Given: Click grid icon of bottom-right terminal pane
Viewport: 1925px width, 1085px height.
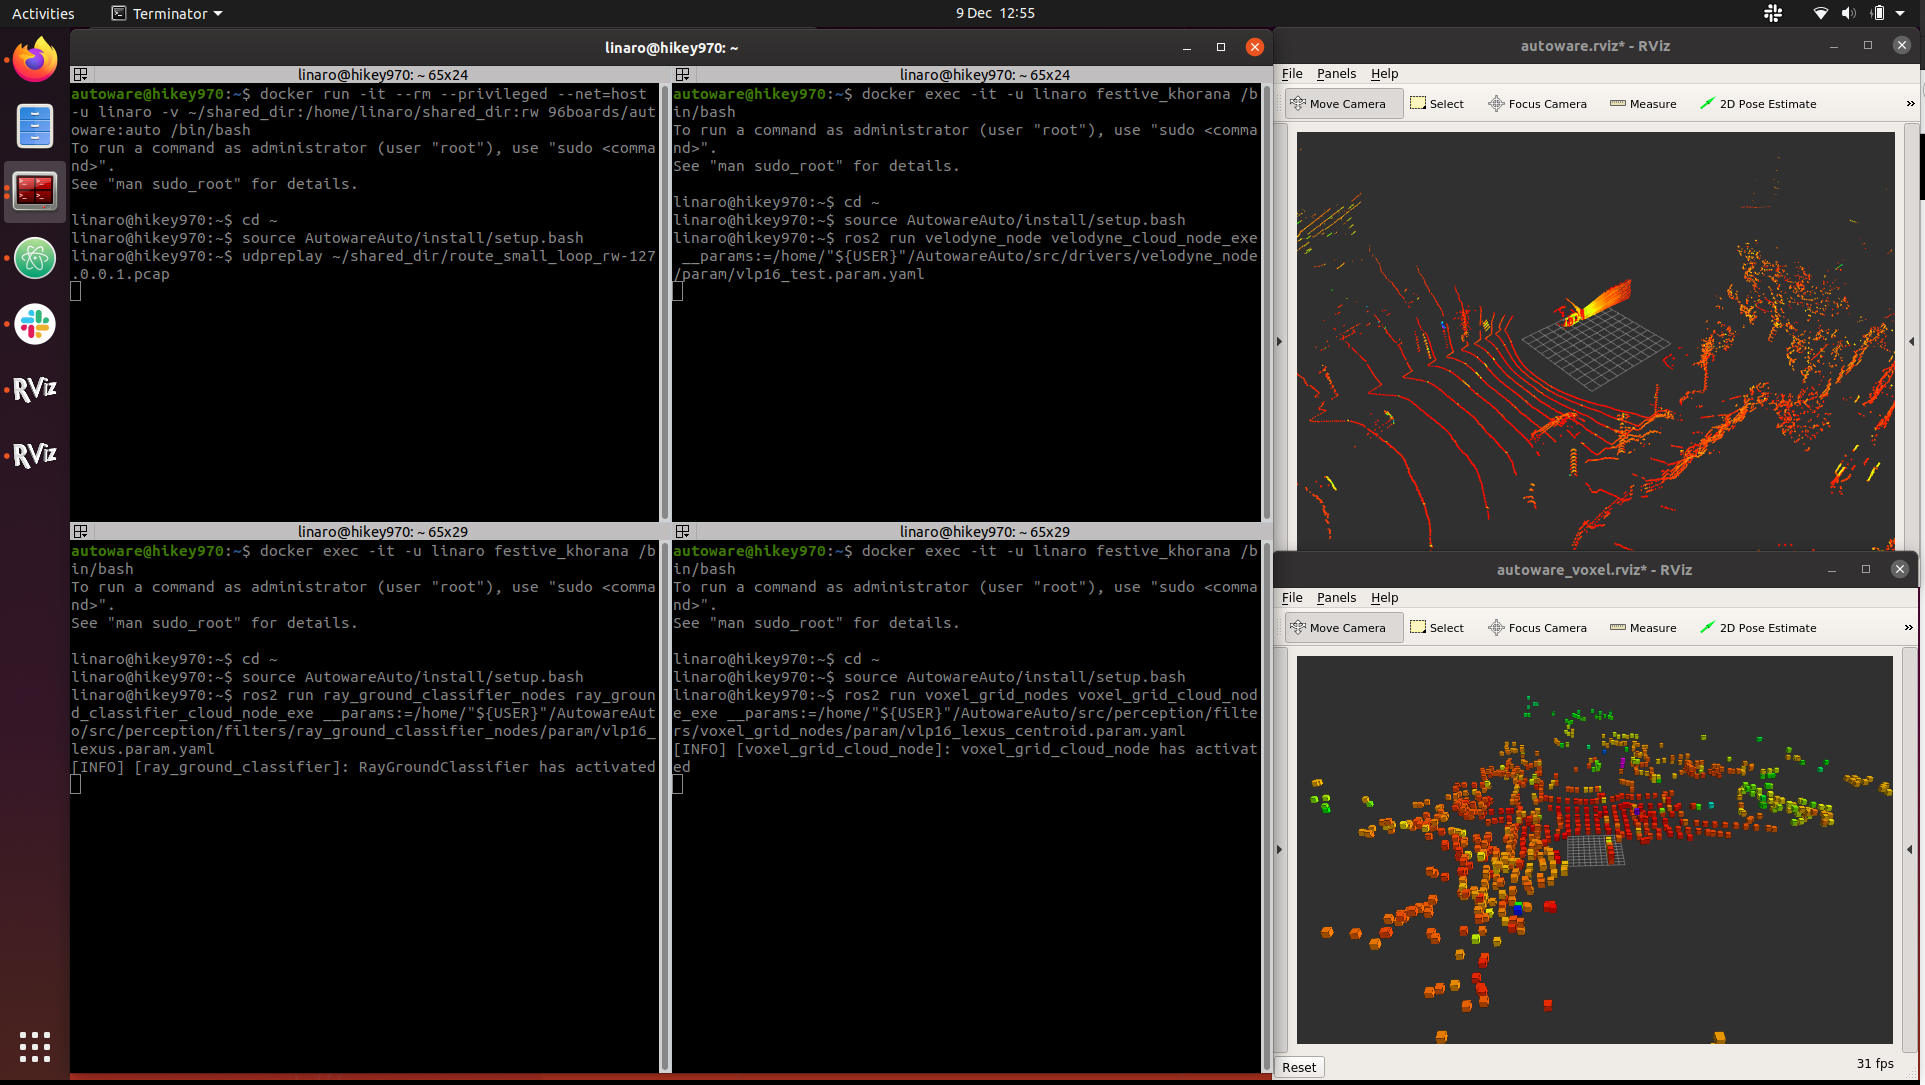Looking at the screenshot, I should (683, 532).
